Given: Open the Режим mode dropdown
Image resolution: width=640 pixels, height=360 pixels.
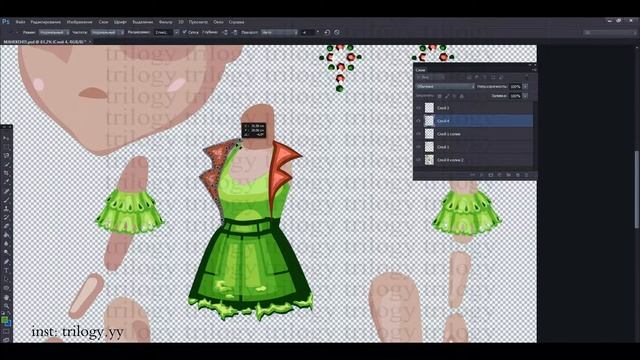Looking at the screenshot, I should coord(54,32).
